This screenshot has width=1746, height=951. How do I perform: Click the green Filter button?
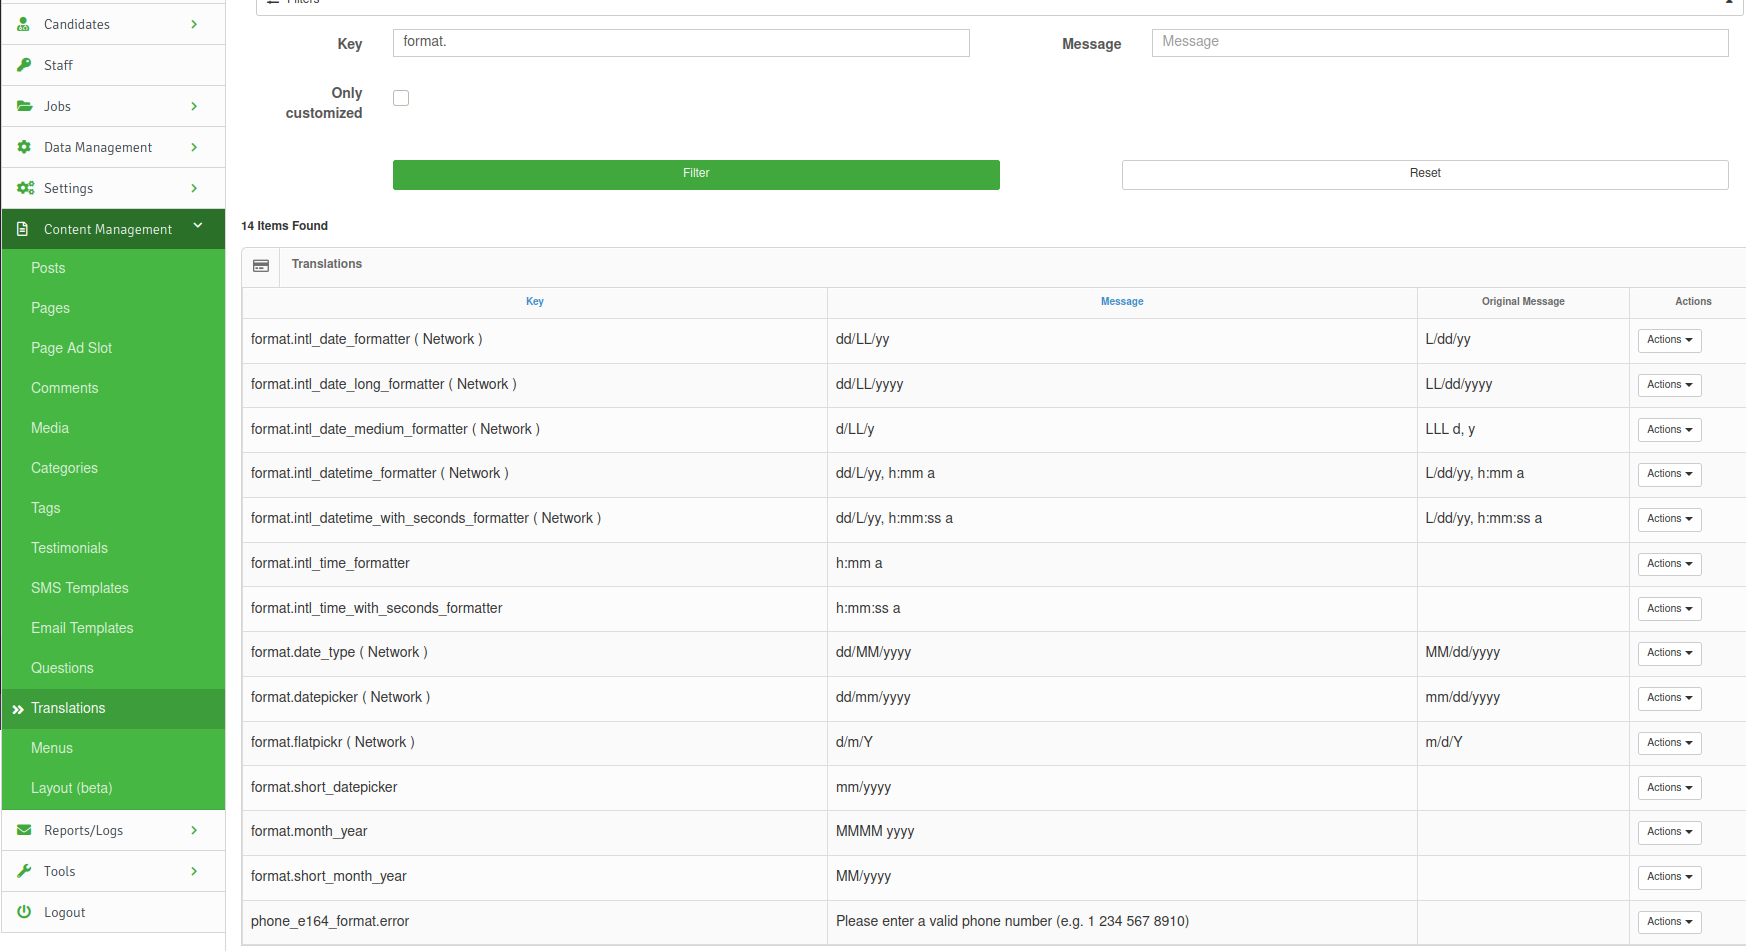coord(696,174)
